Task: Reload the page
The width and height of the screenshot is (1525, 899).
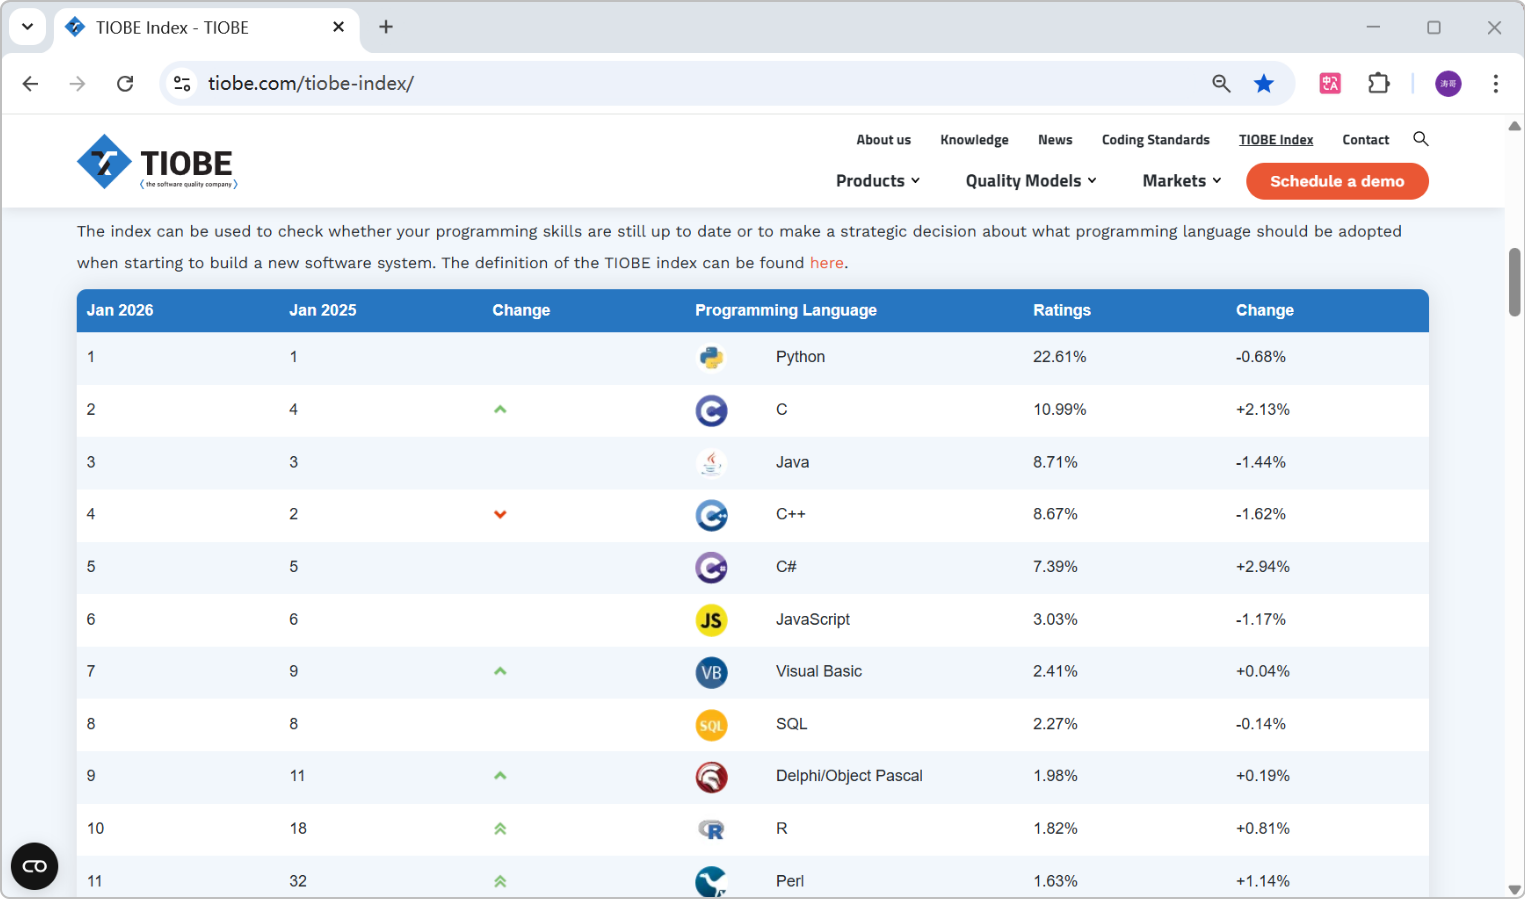Action: (125, 84)
